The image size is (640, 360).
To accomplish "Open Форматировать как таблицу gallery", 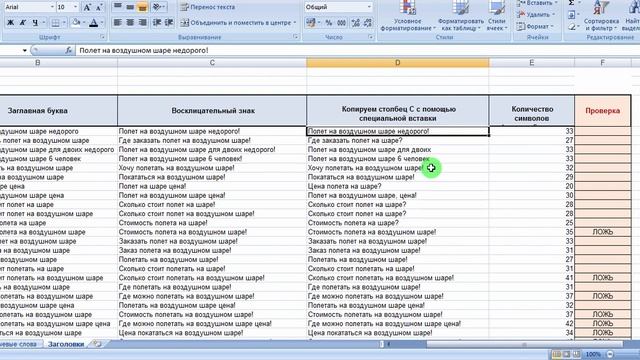I will [x=460, y=16].
